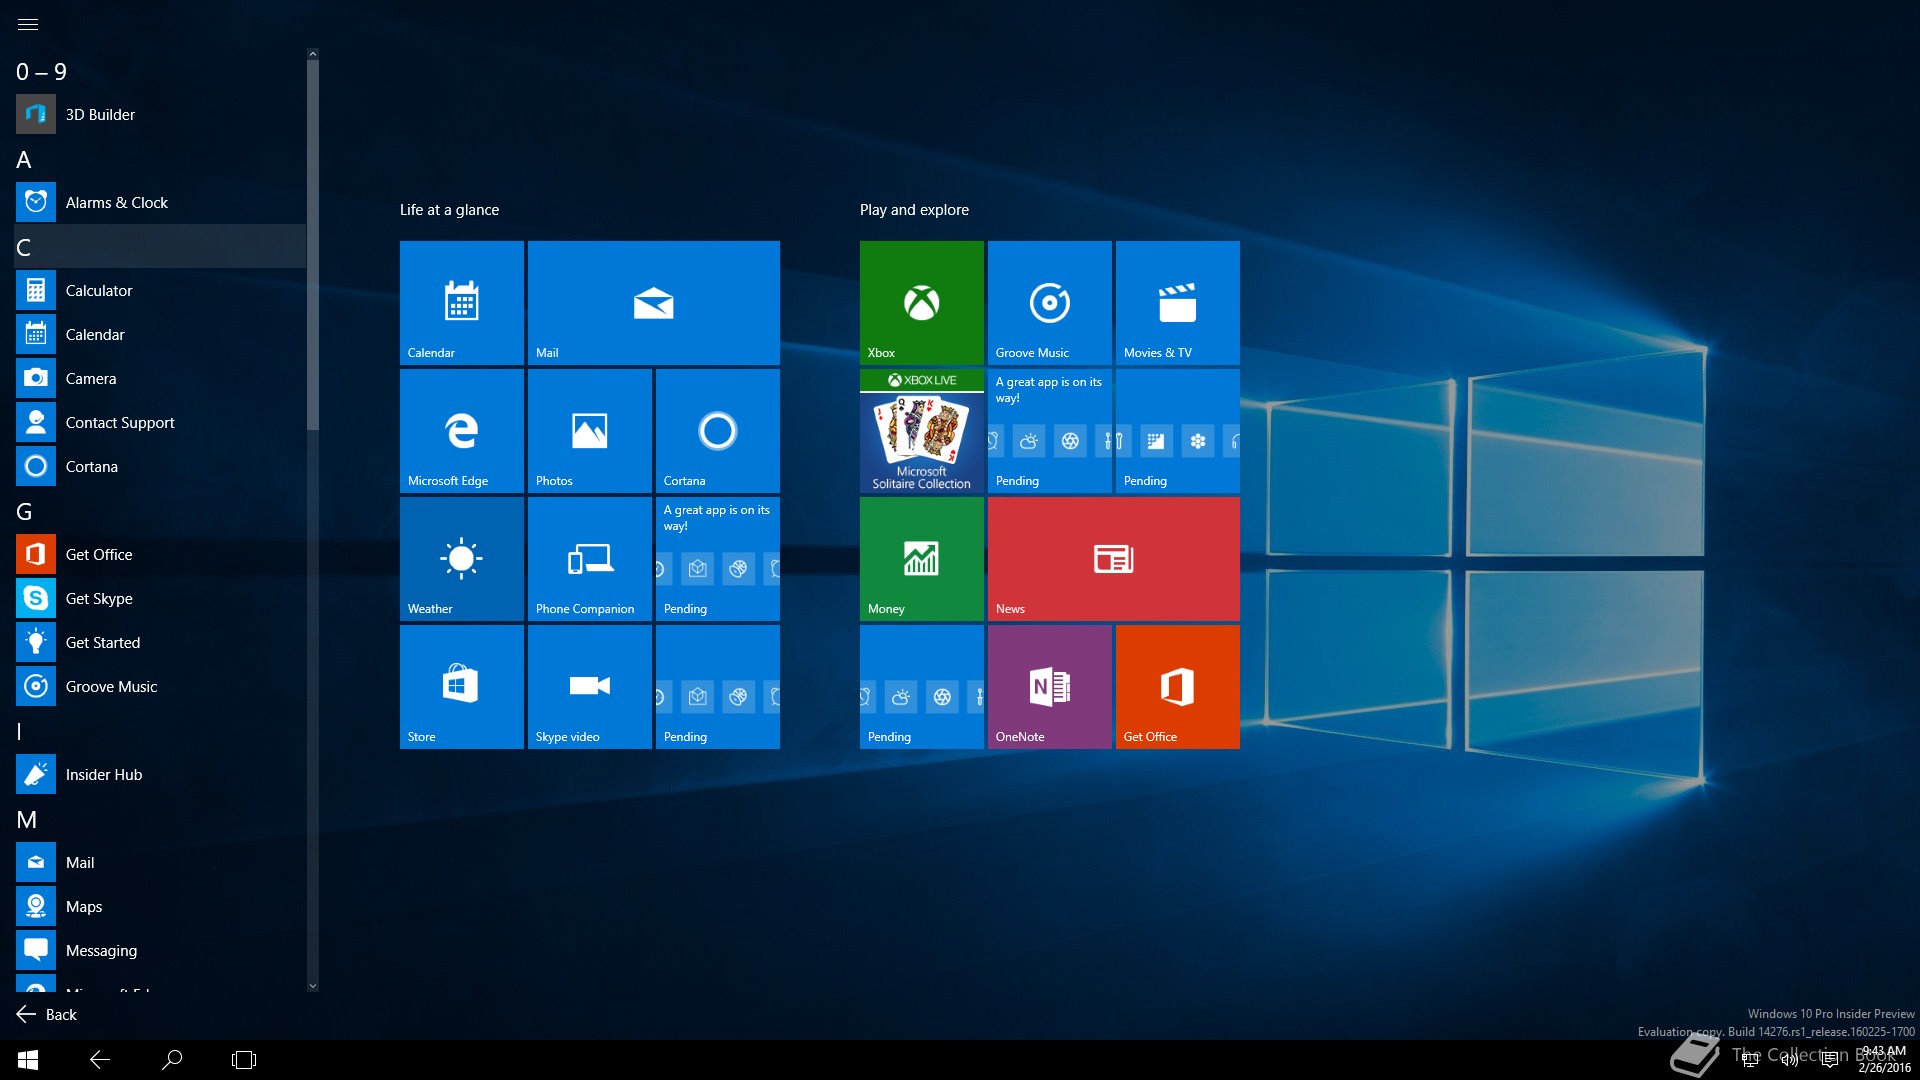Open Groove Music from the app list
This screenshot has width=1920, height=1080.
click(160, 687)
